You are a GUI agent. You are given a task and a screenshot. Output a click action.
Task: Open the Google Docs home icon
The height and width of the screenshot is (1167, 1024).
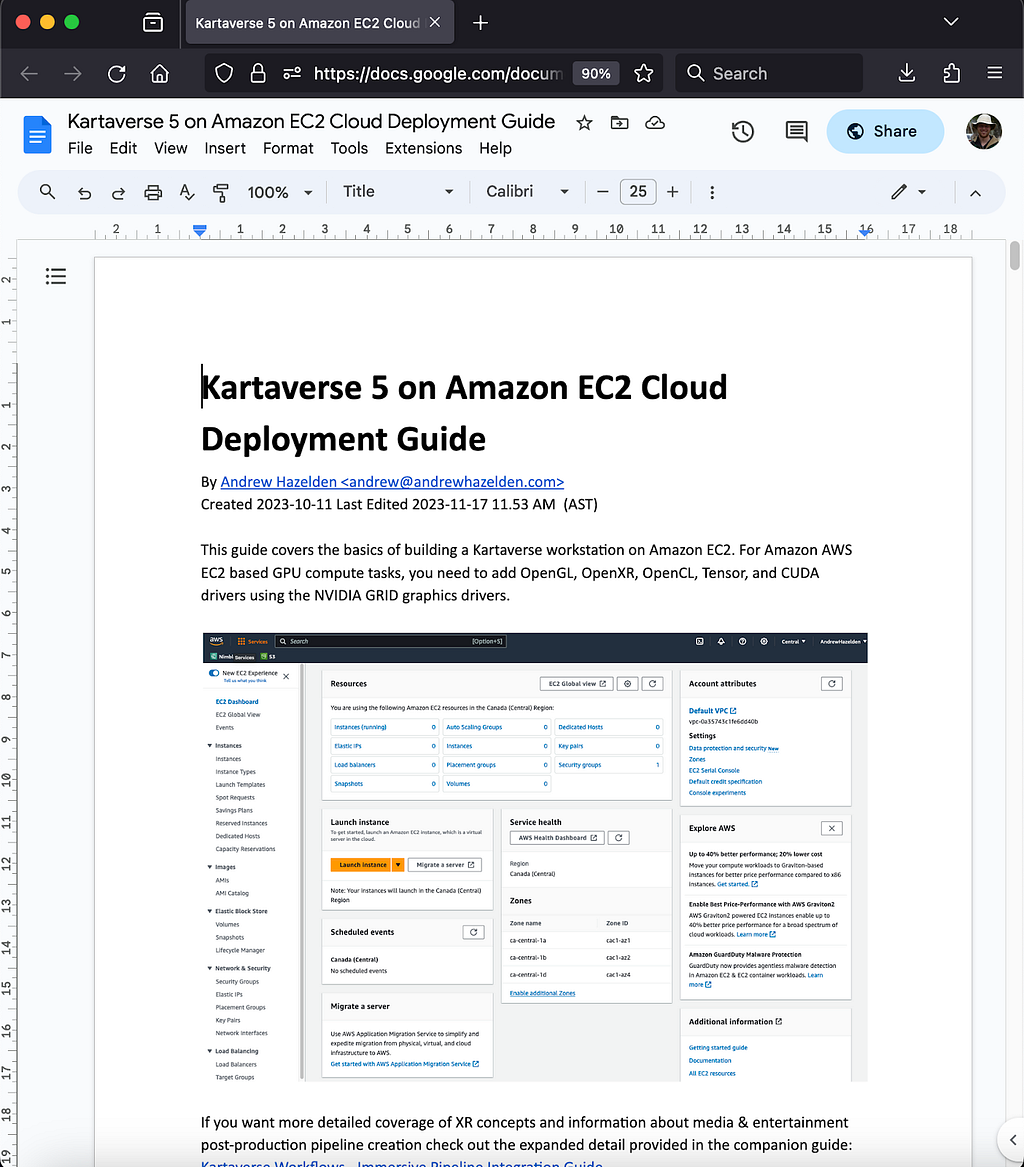point(37,135)
